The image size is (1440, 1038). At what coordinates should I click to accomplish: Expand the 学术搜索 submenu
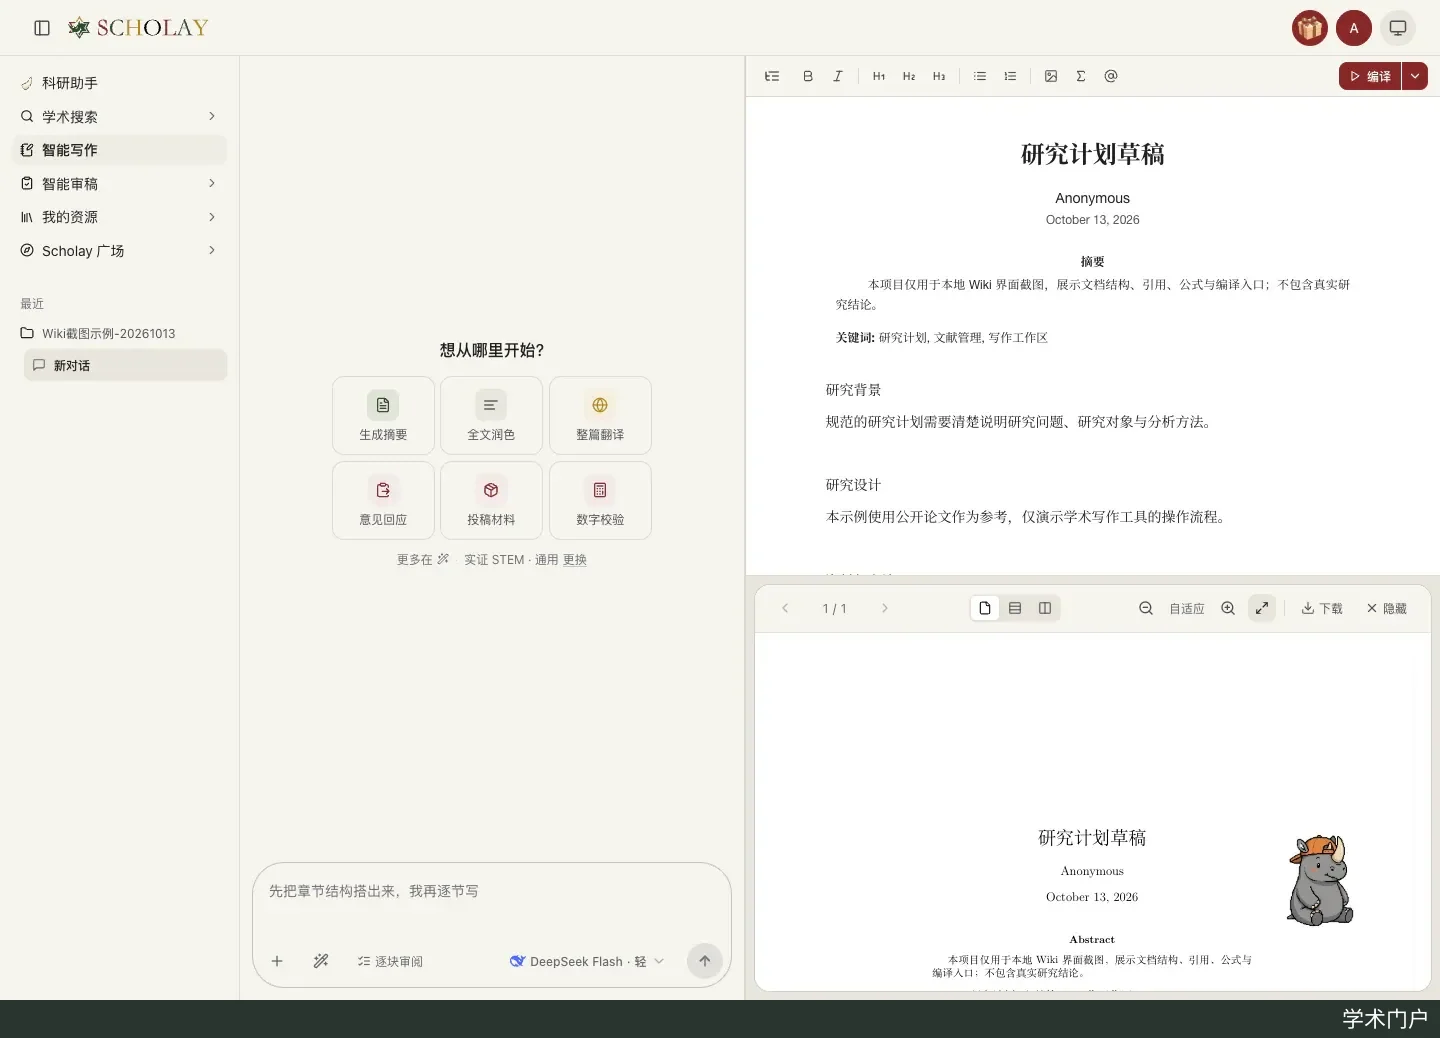212,116
